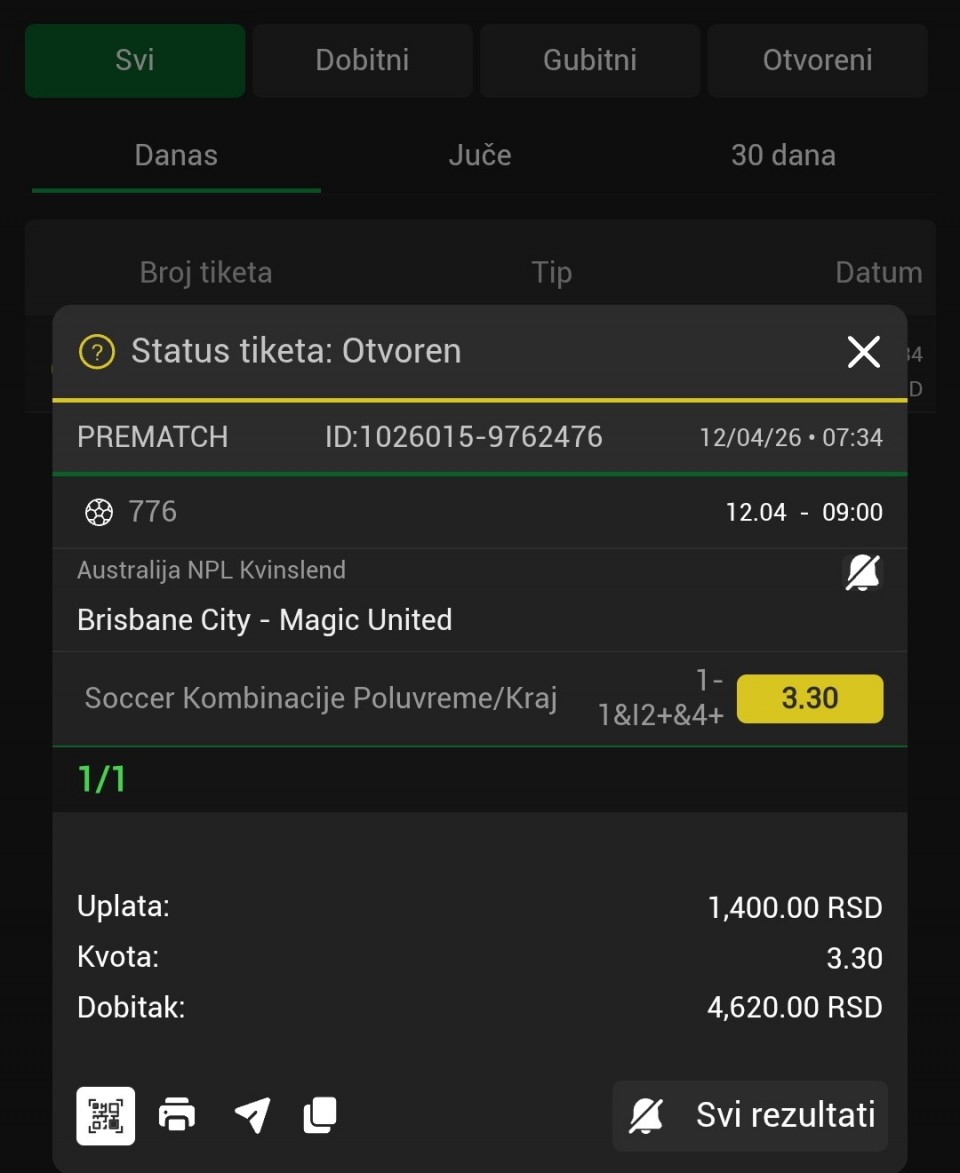
Task: Switch to Juče date range
Action: [480, 156]
